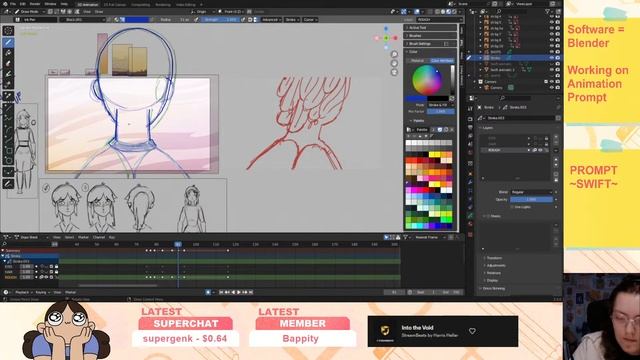Image resolution: width=640 pixels, height=360 pixels.
Task: Pick a hue on the color wheel
Action: [427, 80]
